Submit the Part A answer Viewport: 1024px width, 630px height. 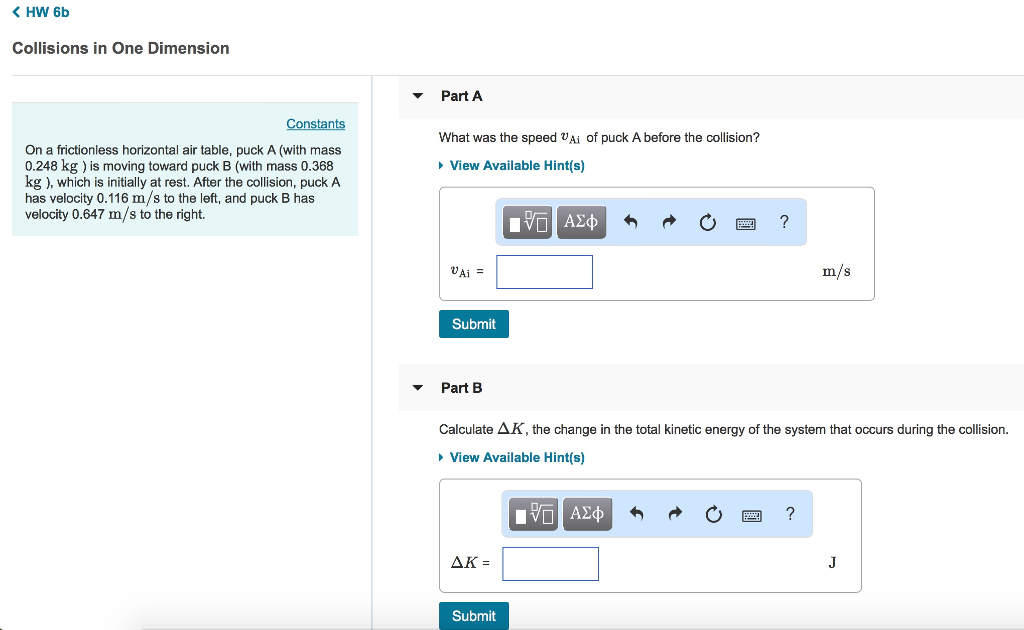coord(473,323)
